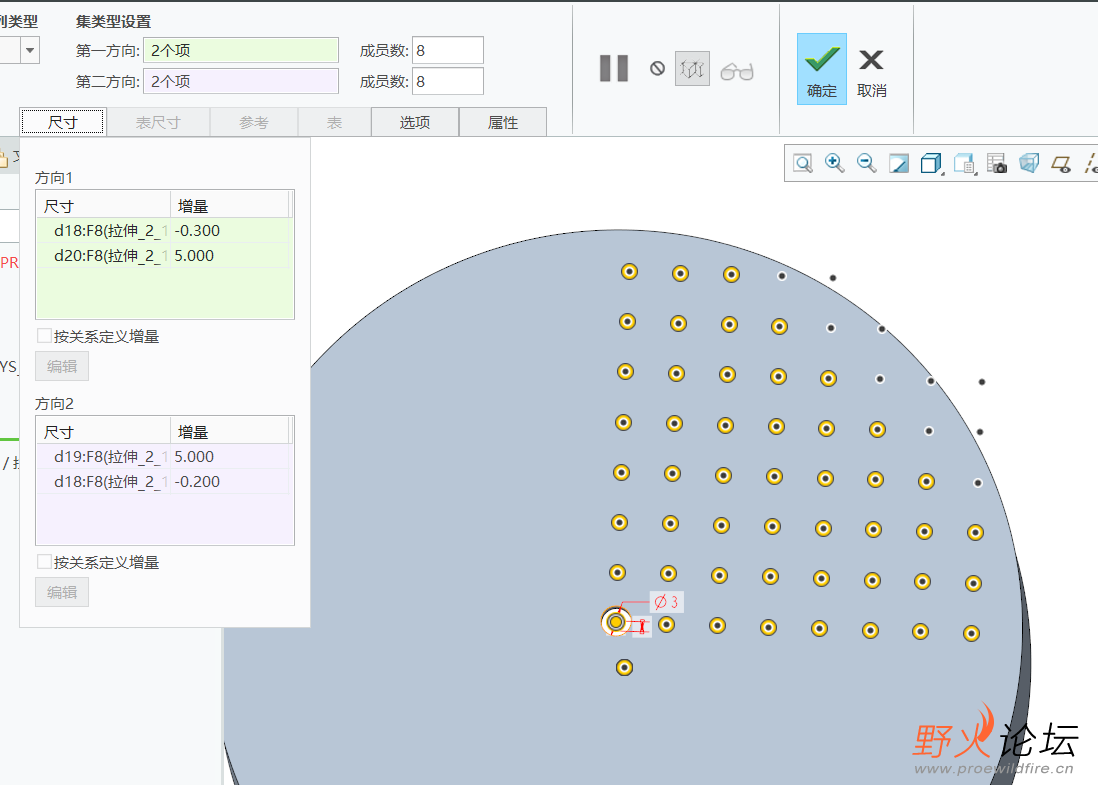
Task: Open the View Manager camera icon
Action: 996,164
